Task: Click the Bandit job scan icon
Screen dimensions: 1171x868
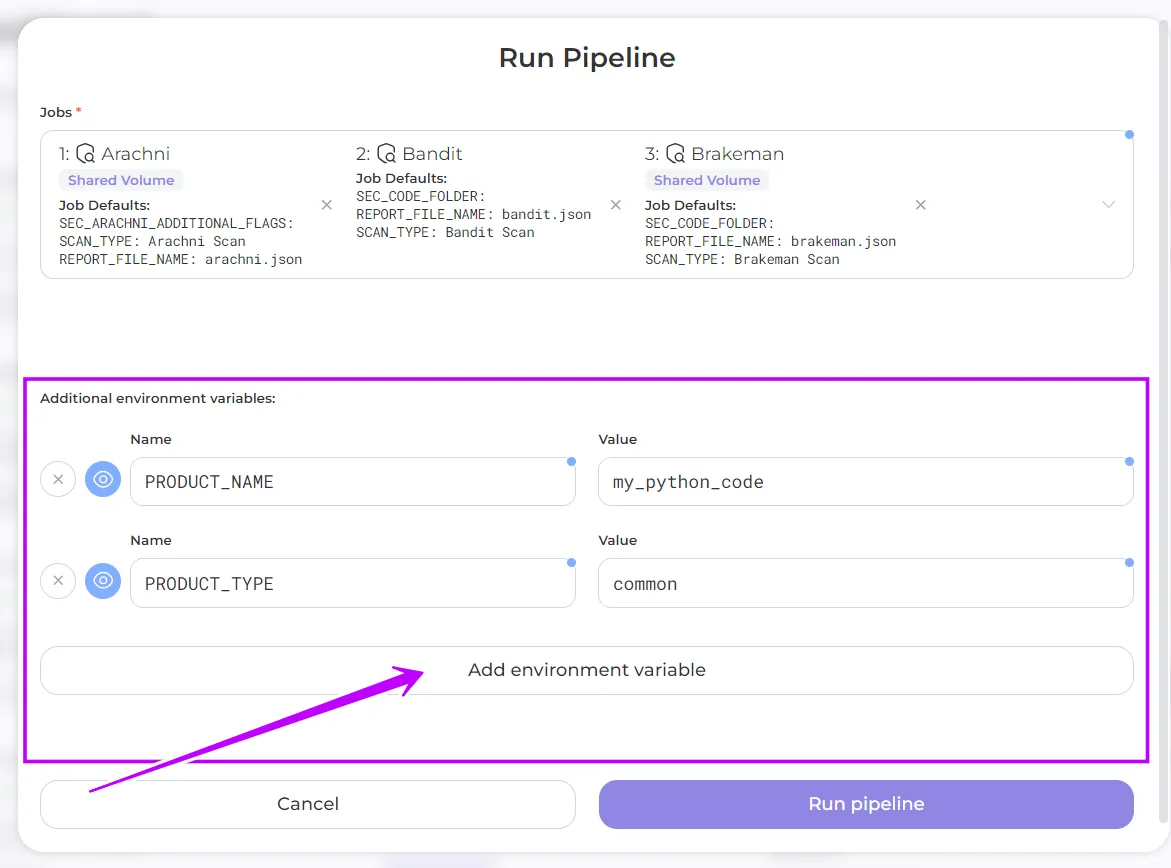Action: 386,154
